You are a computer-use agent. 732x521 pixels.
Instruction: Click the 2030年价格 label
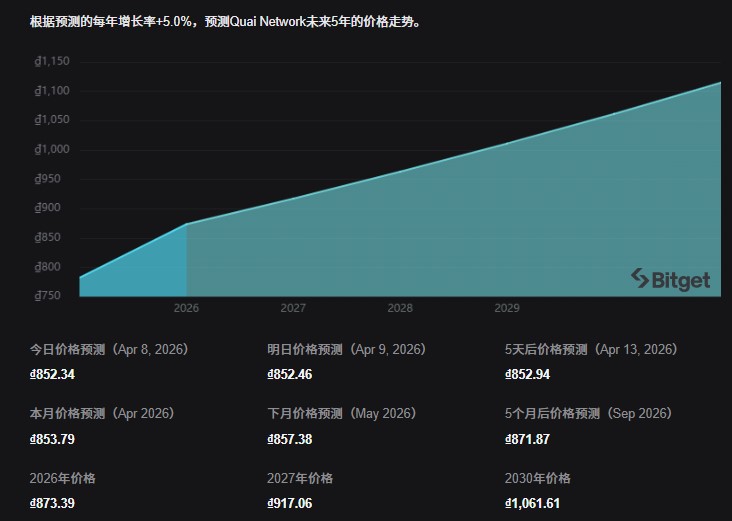pyautogui.click(x=538, y=479)
